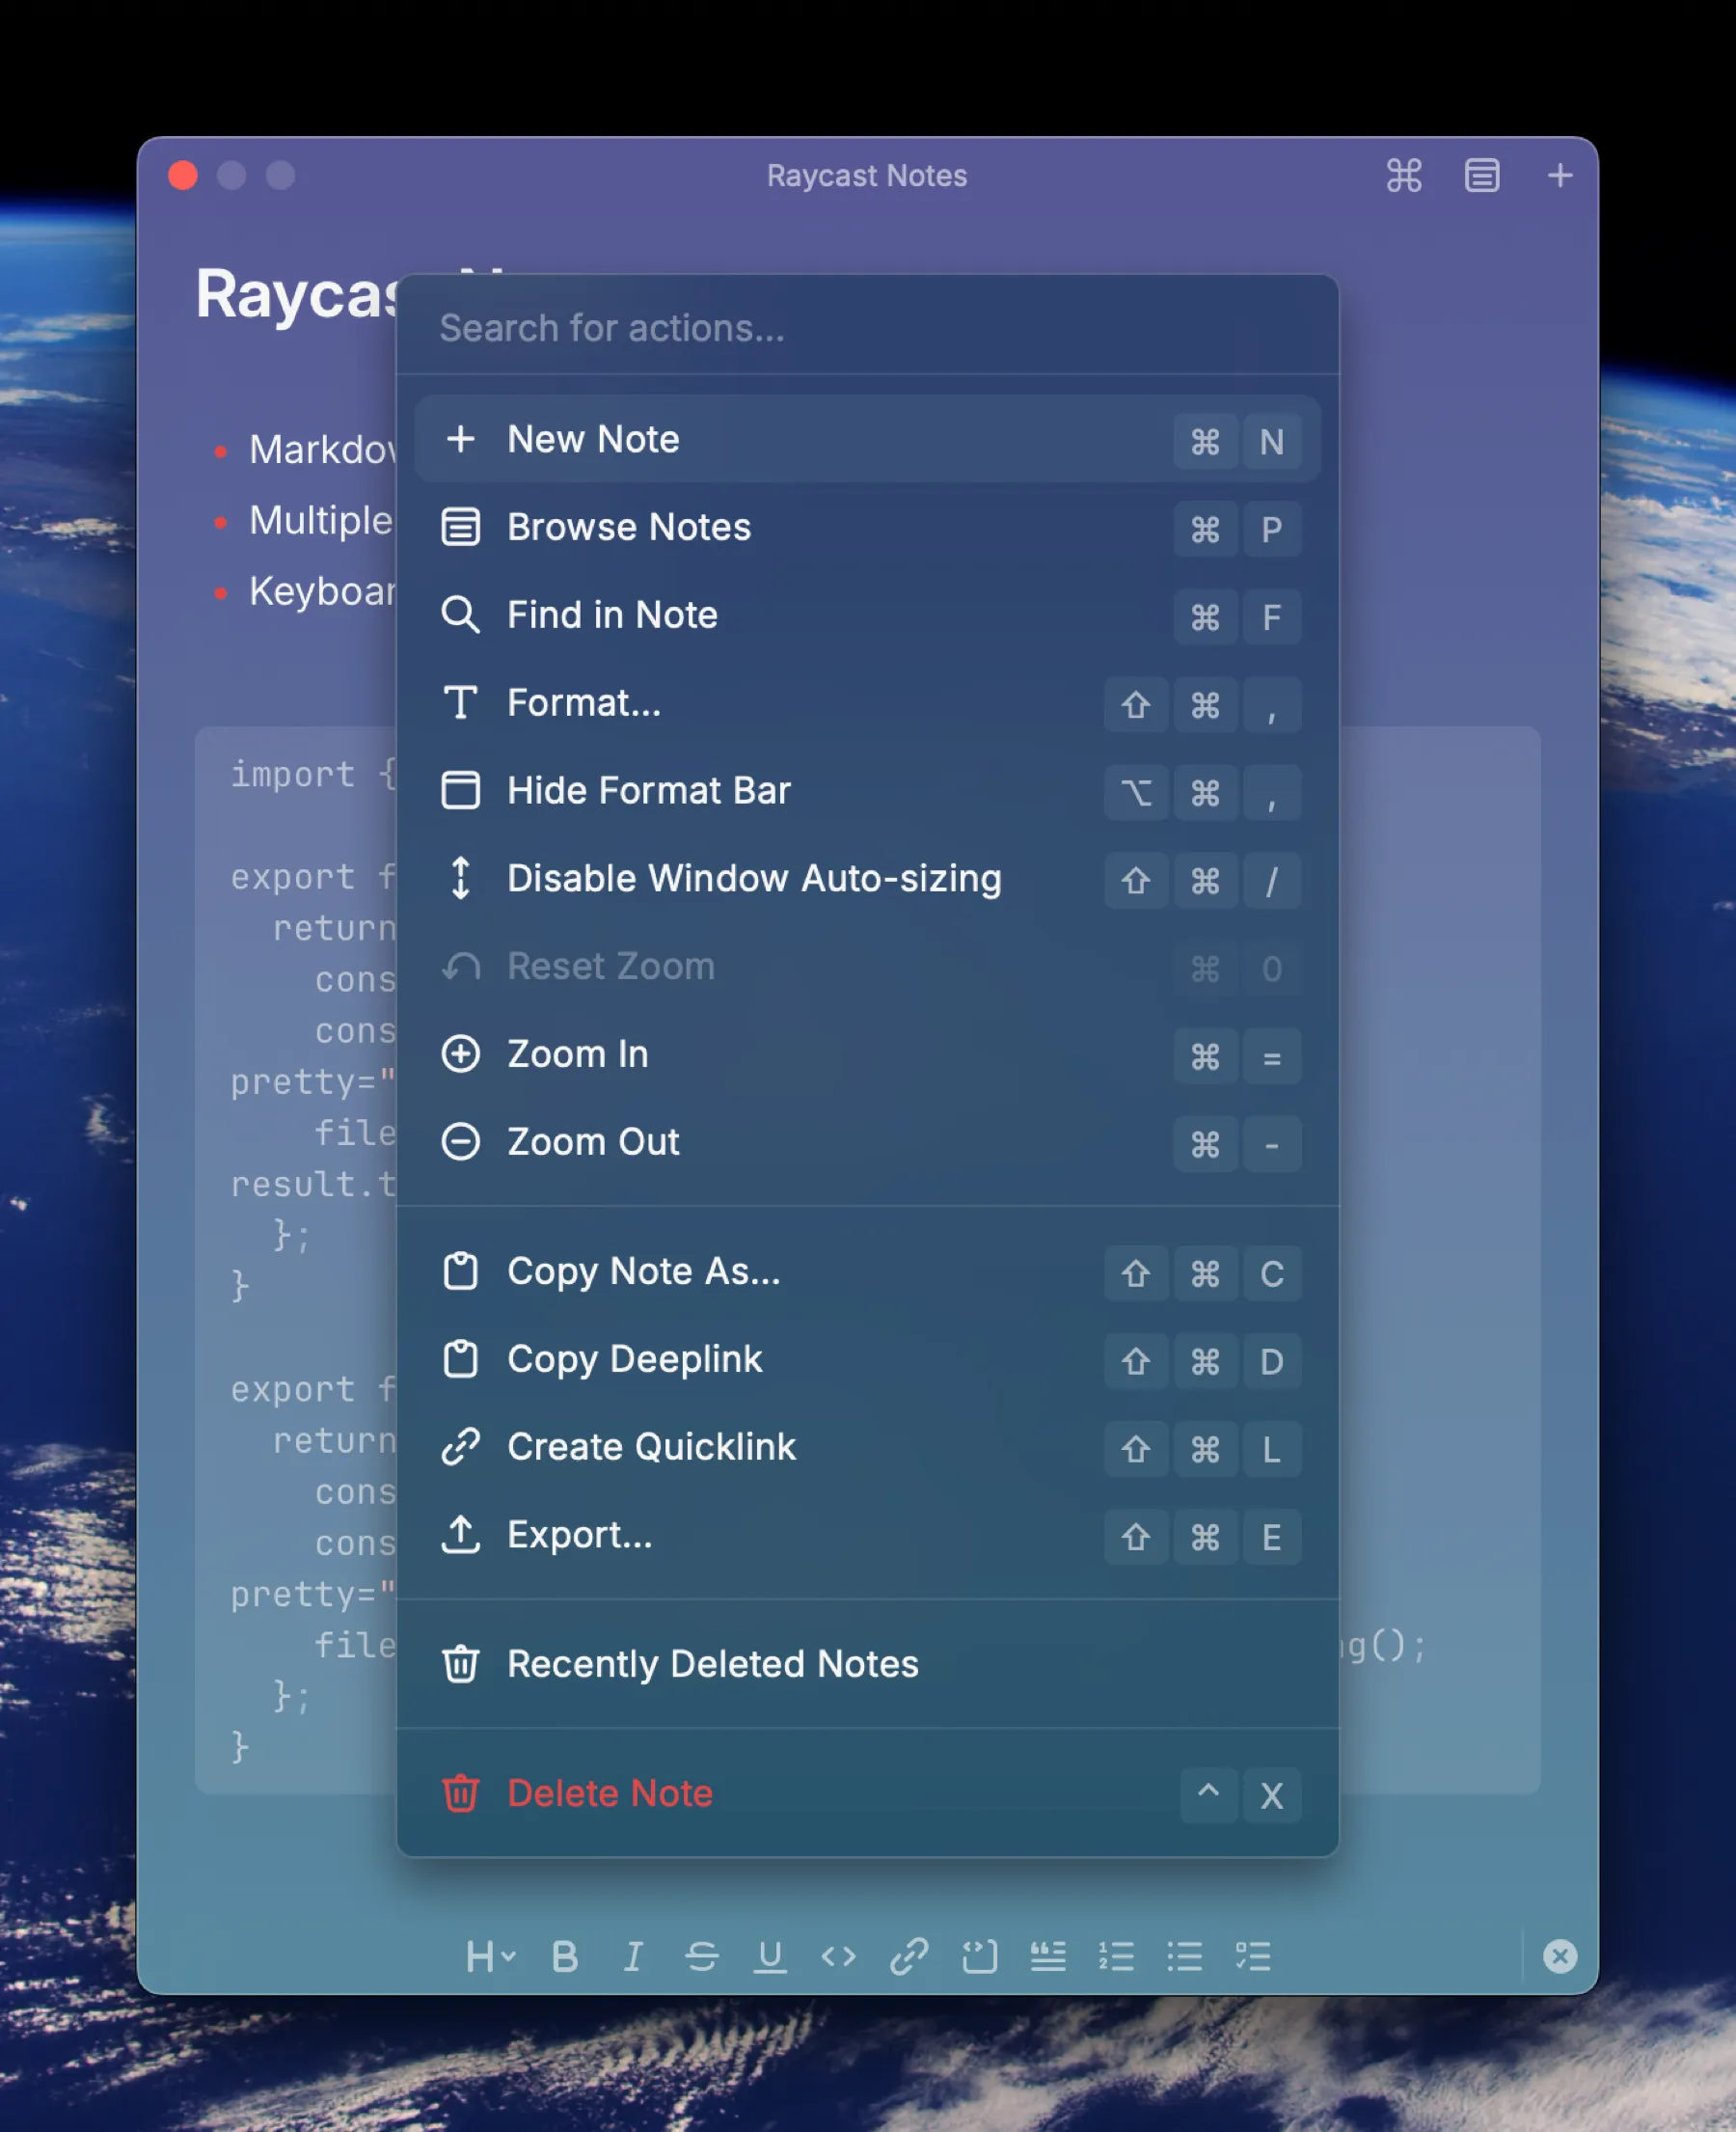Screen dimensions: 1736x2132
Task: Select Hide Format Bar
Action: pyautogui.click(x=649, y=790)
